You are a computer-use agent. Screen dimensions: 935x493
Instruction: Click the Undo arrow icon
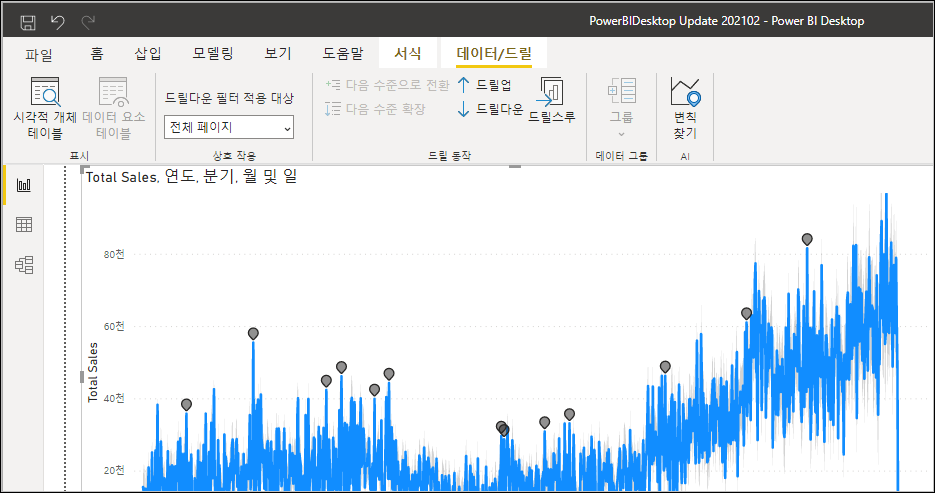(58, 23)
